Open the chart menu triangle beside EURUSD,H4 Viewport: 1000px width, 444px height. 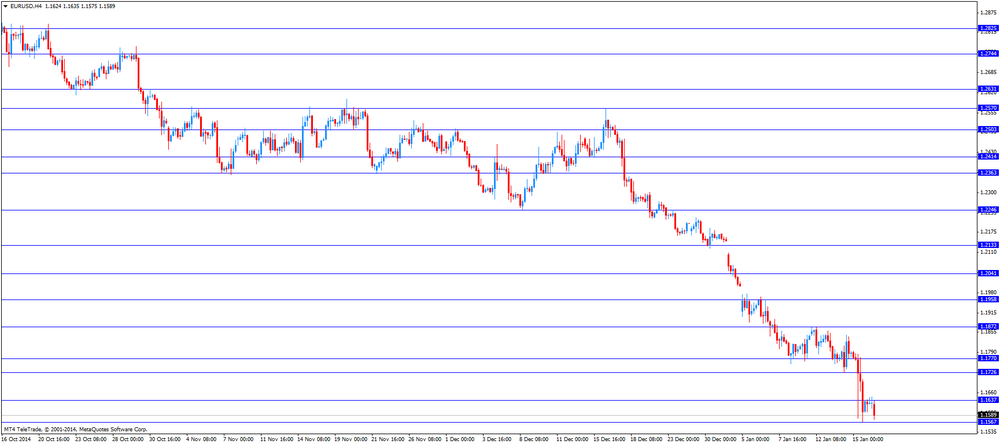coord(6,6)
